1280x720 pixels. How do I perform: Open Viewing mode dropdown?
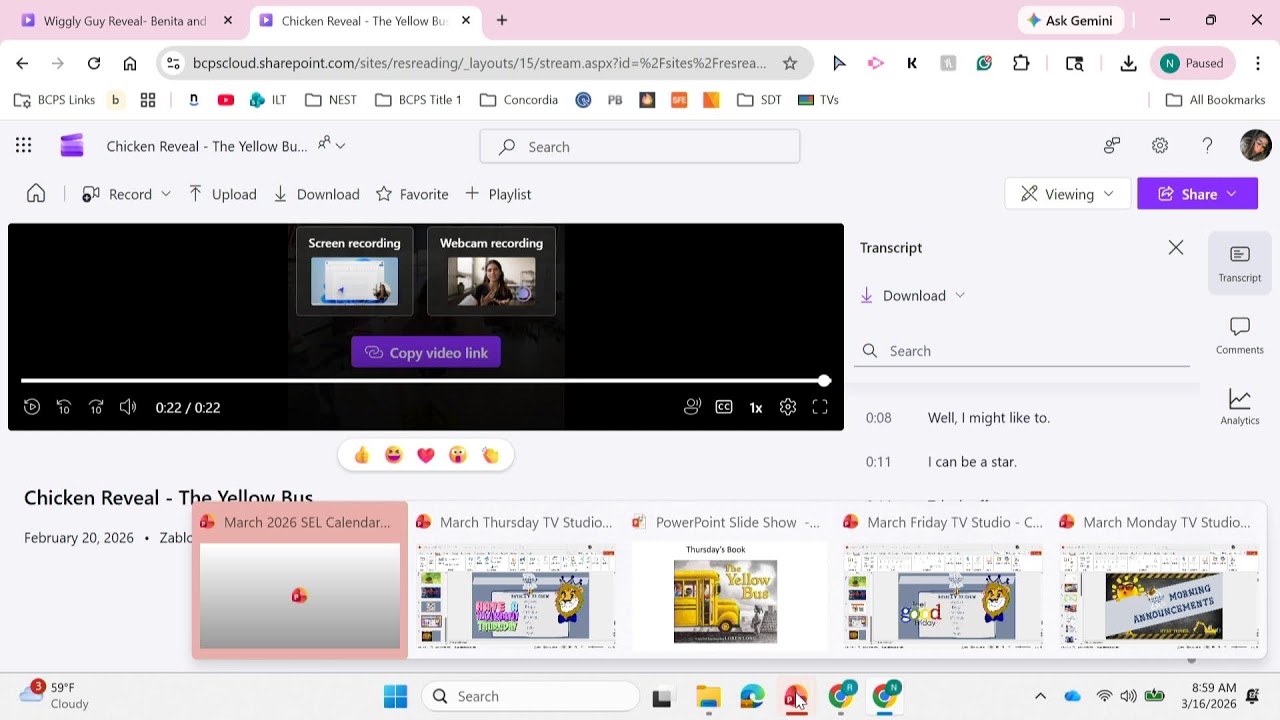(1067, 194)
